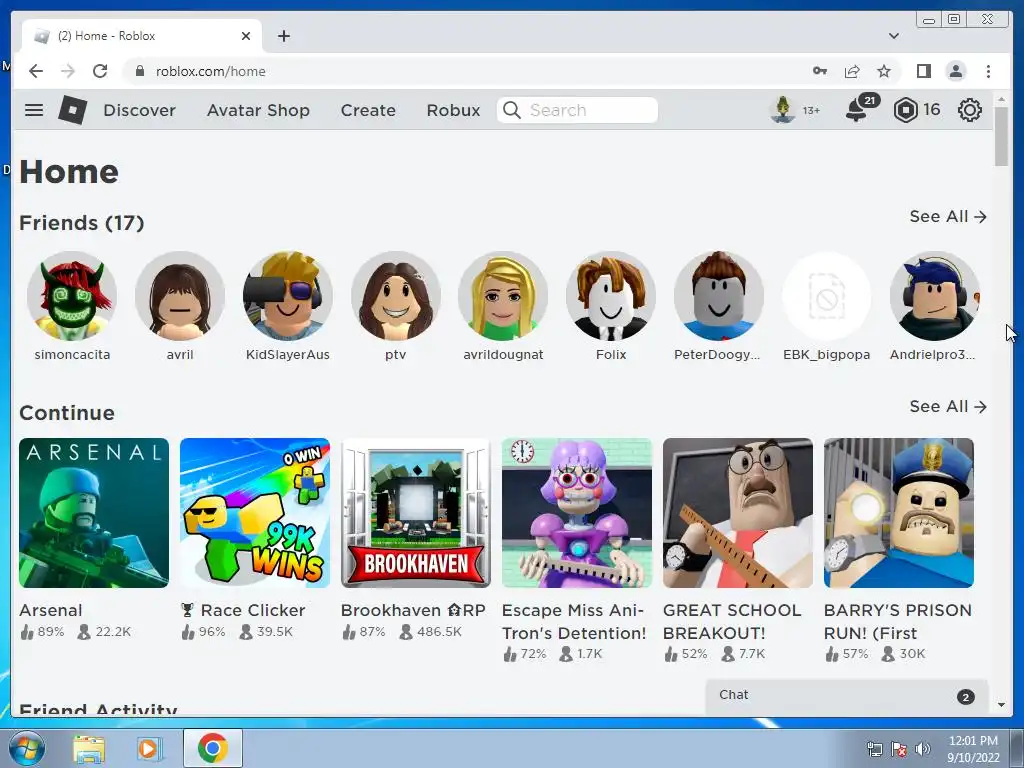1024x768 pixels.
Task: Click See All for Friends
Action: [948, 216]
